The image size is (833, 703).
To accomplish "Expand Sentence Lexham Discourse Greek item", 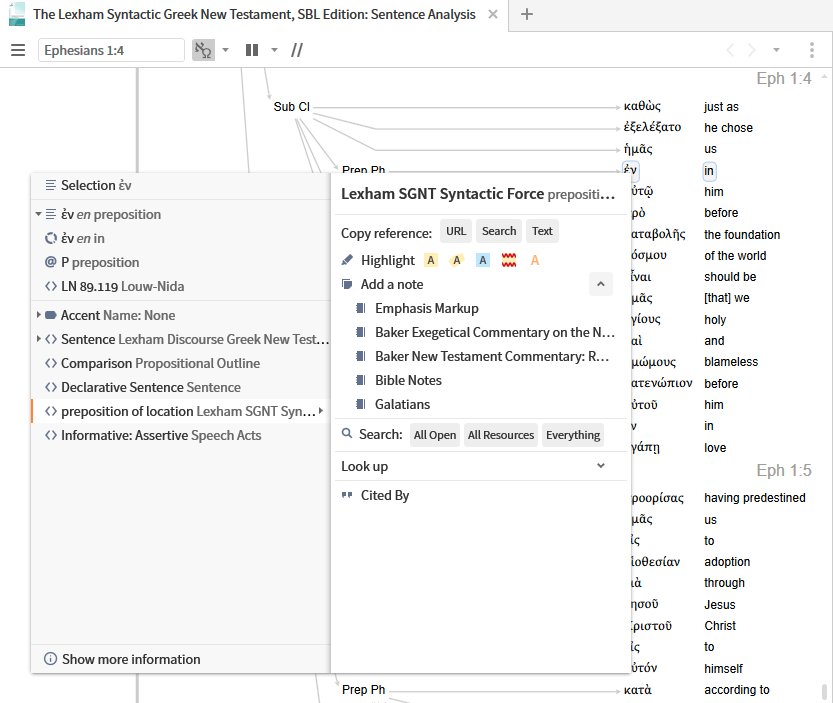I will (x=38, y=338).
